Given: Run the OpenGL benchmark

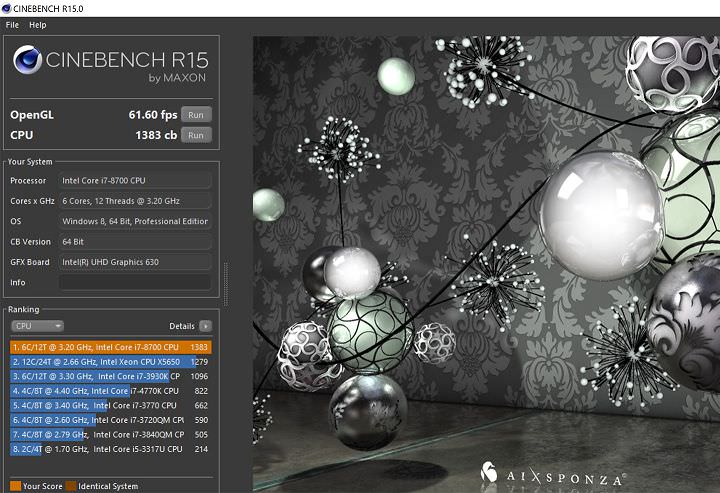Looking at the screenshot, I should (x=197, y=115).
